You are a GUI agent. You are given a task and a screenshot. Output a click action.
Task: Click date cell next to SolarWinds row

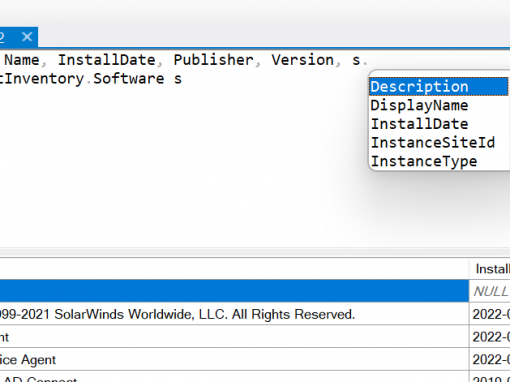pyautogui.click(x=490, y=314)
